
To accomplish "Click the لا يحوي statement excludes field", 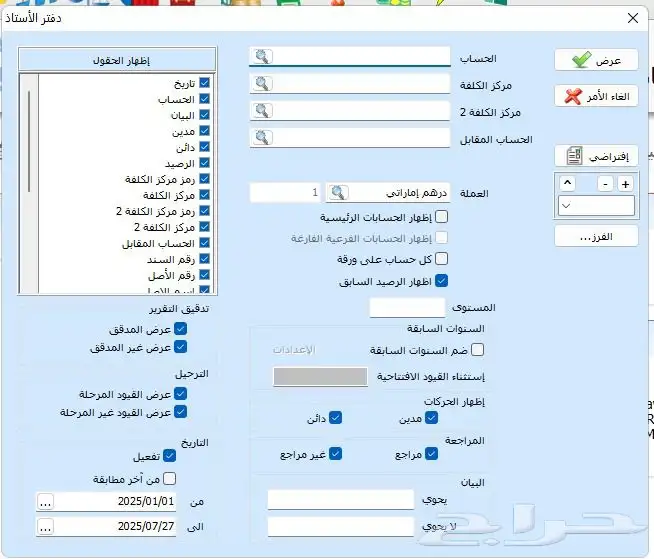I will [x=341, y=527].
